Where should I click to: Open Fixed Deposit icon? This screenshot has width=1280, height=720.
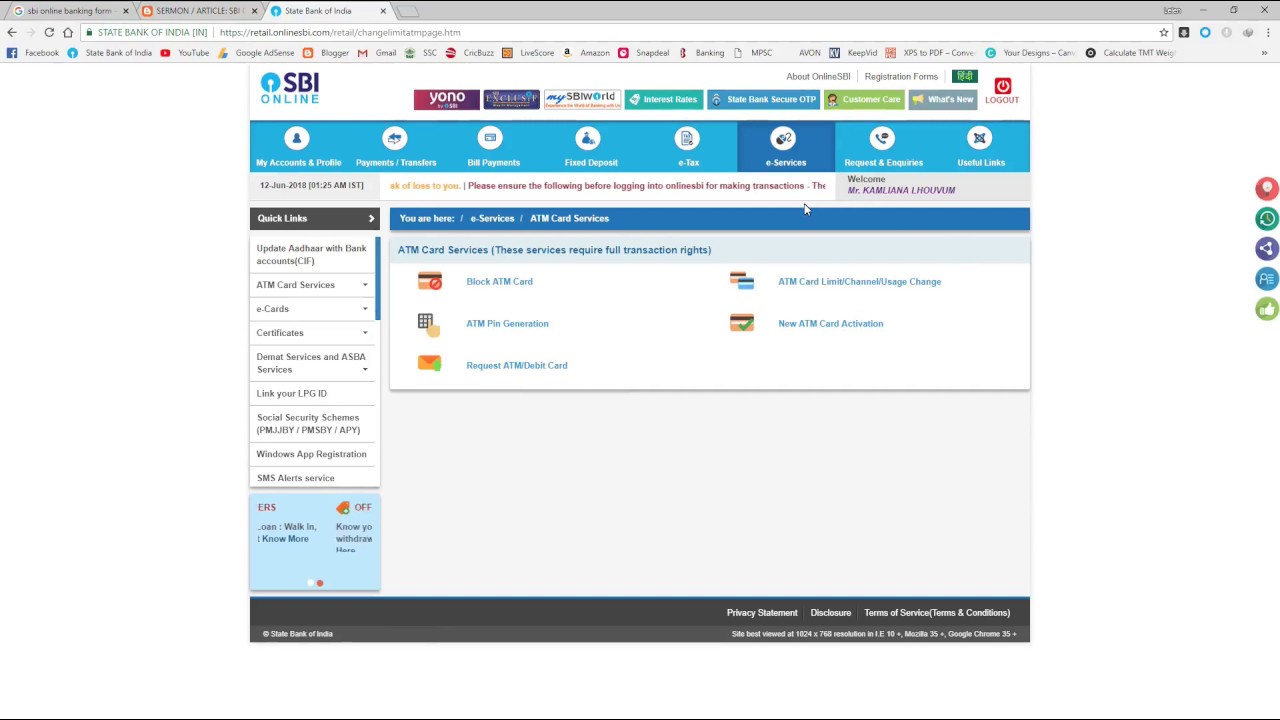[588, 138]
